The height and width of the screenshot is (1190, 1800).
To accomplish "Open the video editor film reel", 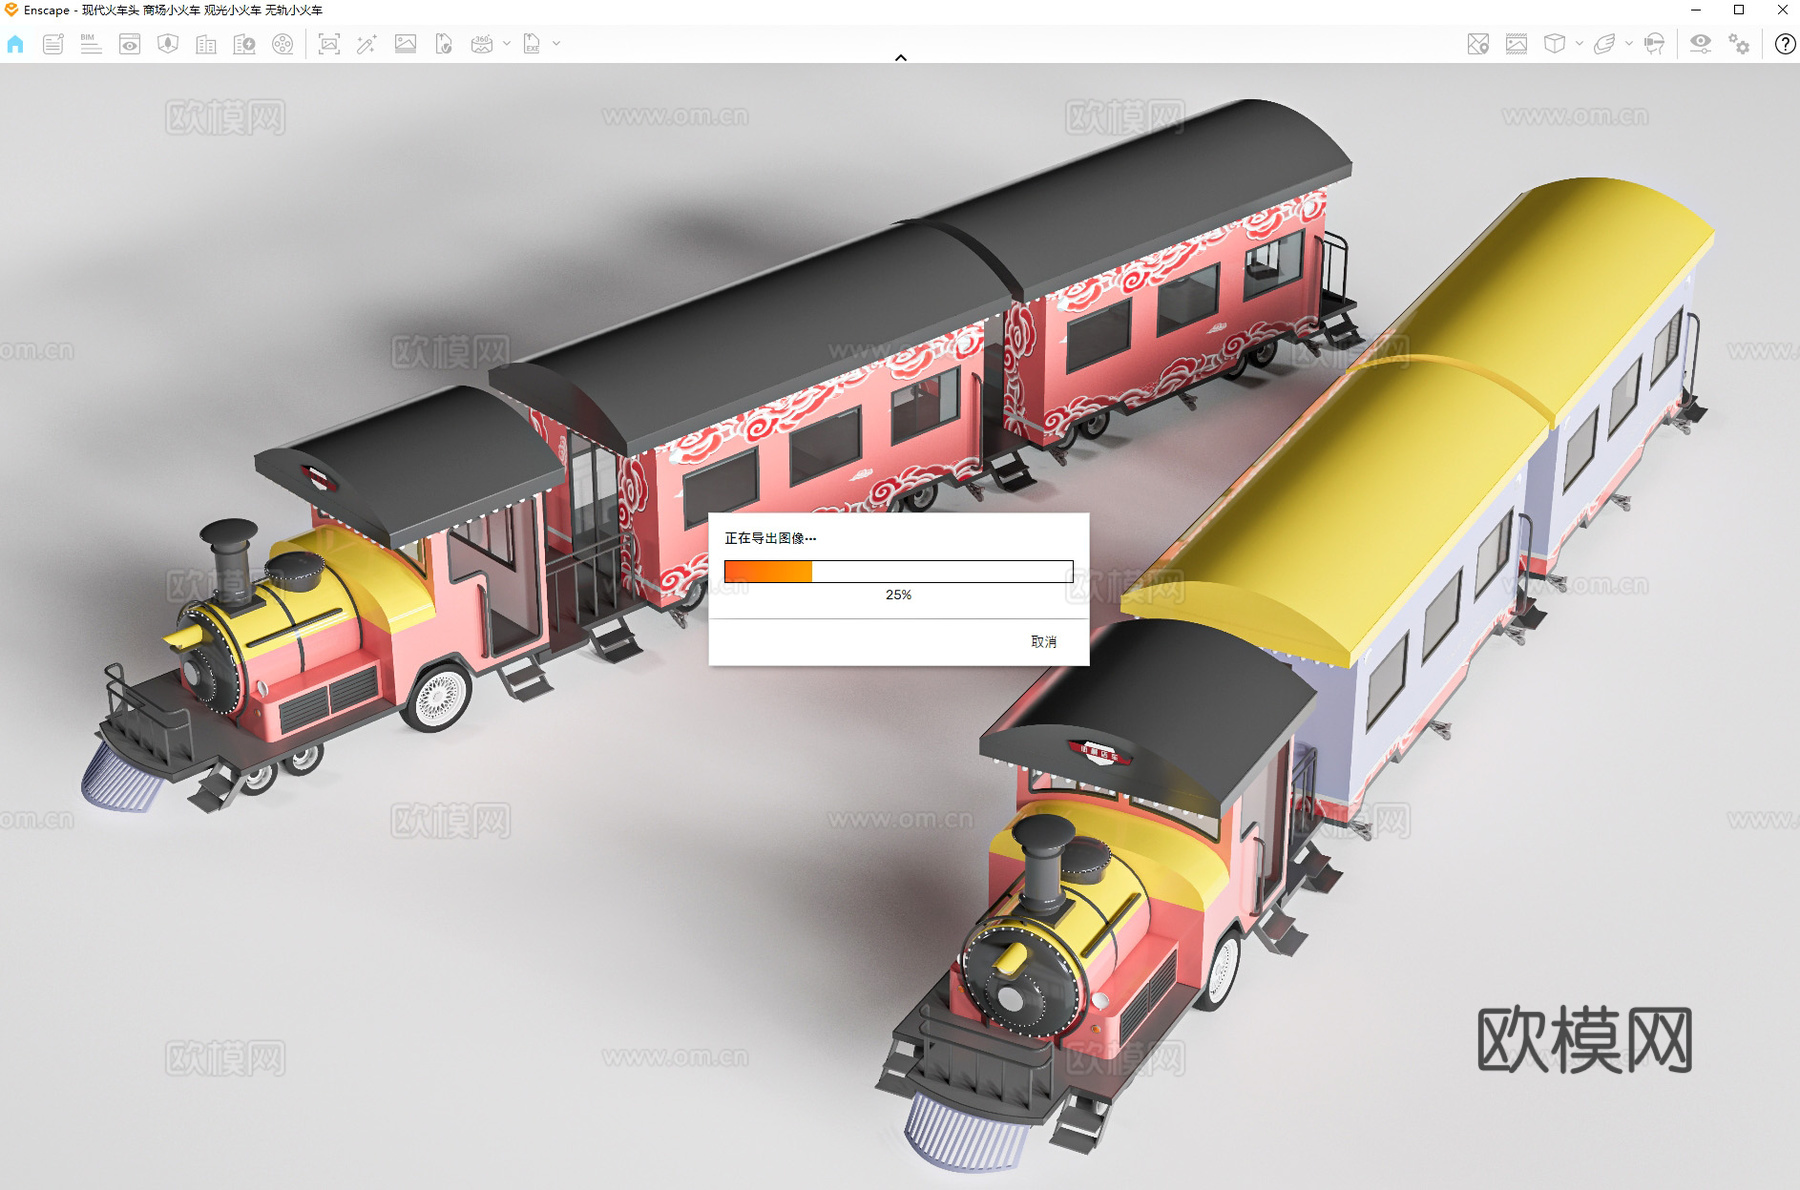I will pyautogui.click(x=283, y=44).
